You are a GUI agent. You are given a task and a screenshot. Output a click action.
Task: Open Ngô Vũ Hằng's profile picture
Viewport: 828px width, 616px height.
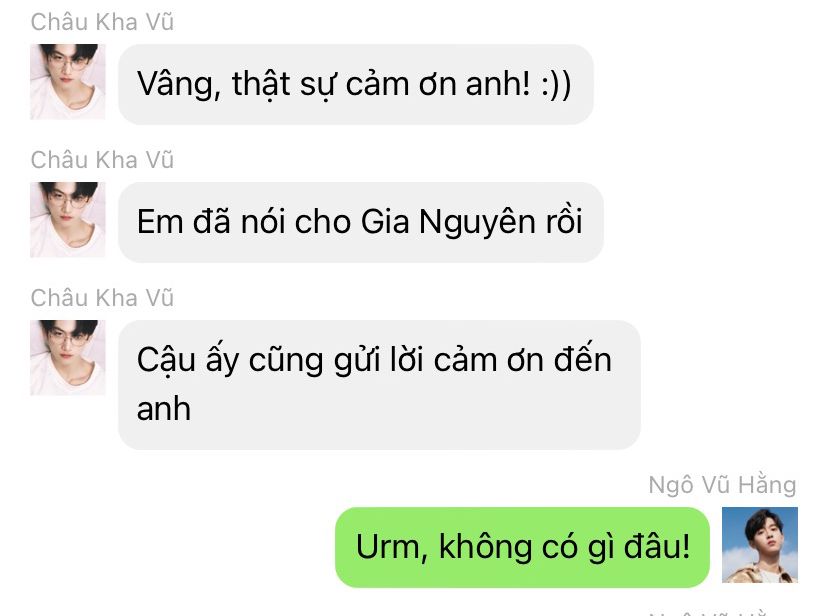tap(760, 545)
